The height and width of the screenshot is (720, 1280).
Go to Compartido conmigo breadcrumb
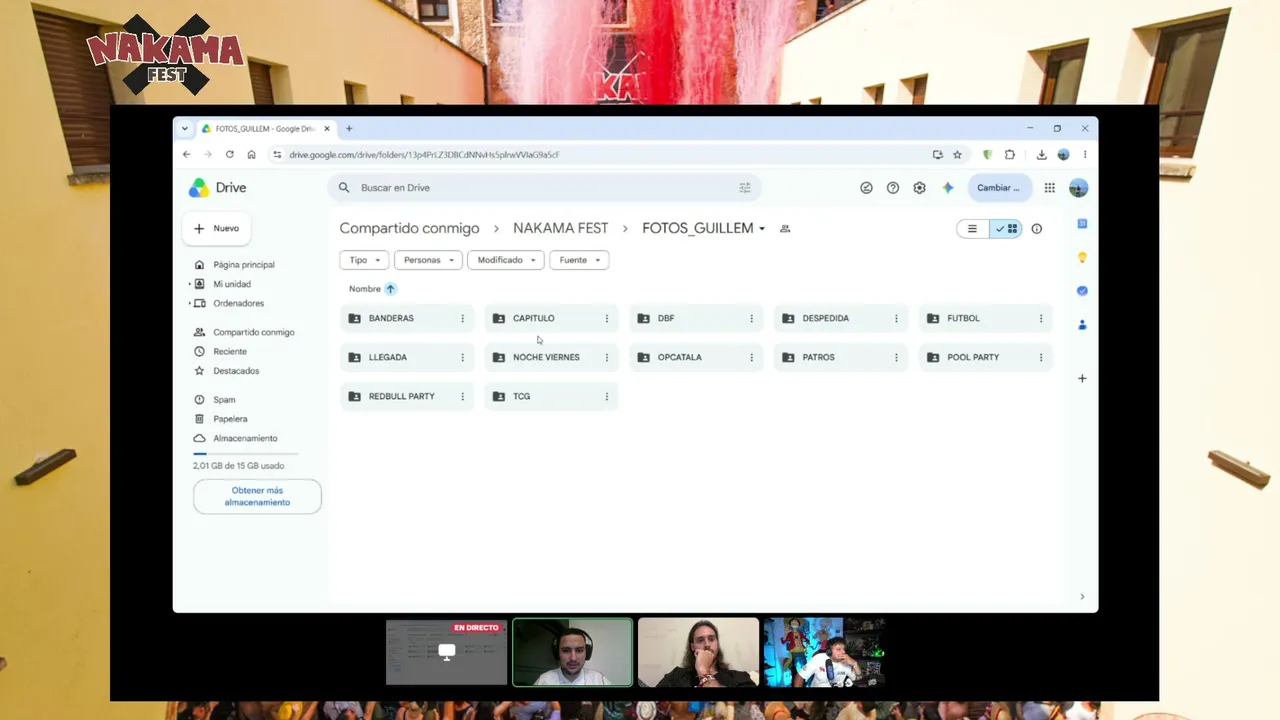click(410, 229)
